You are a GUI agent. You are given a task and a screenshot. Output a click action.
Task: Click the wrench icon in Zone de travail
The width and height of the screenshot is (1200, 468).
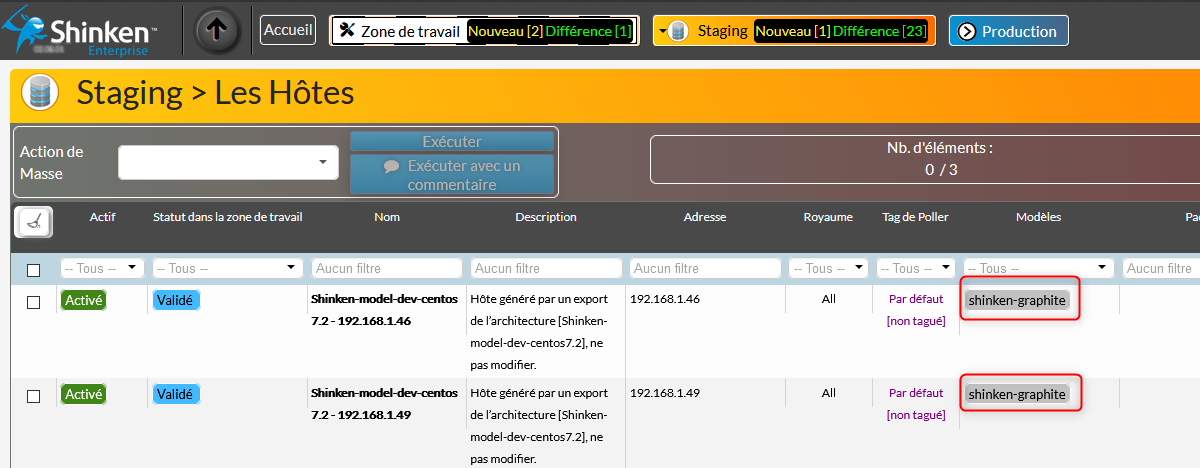pyautogui.click(x=347, y=30)
